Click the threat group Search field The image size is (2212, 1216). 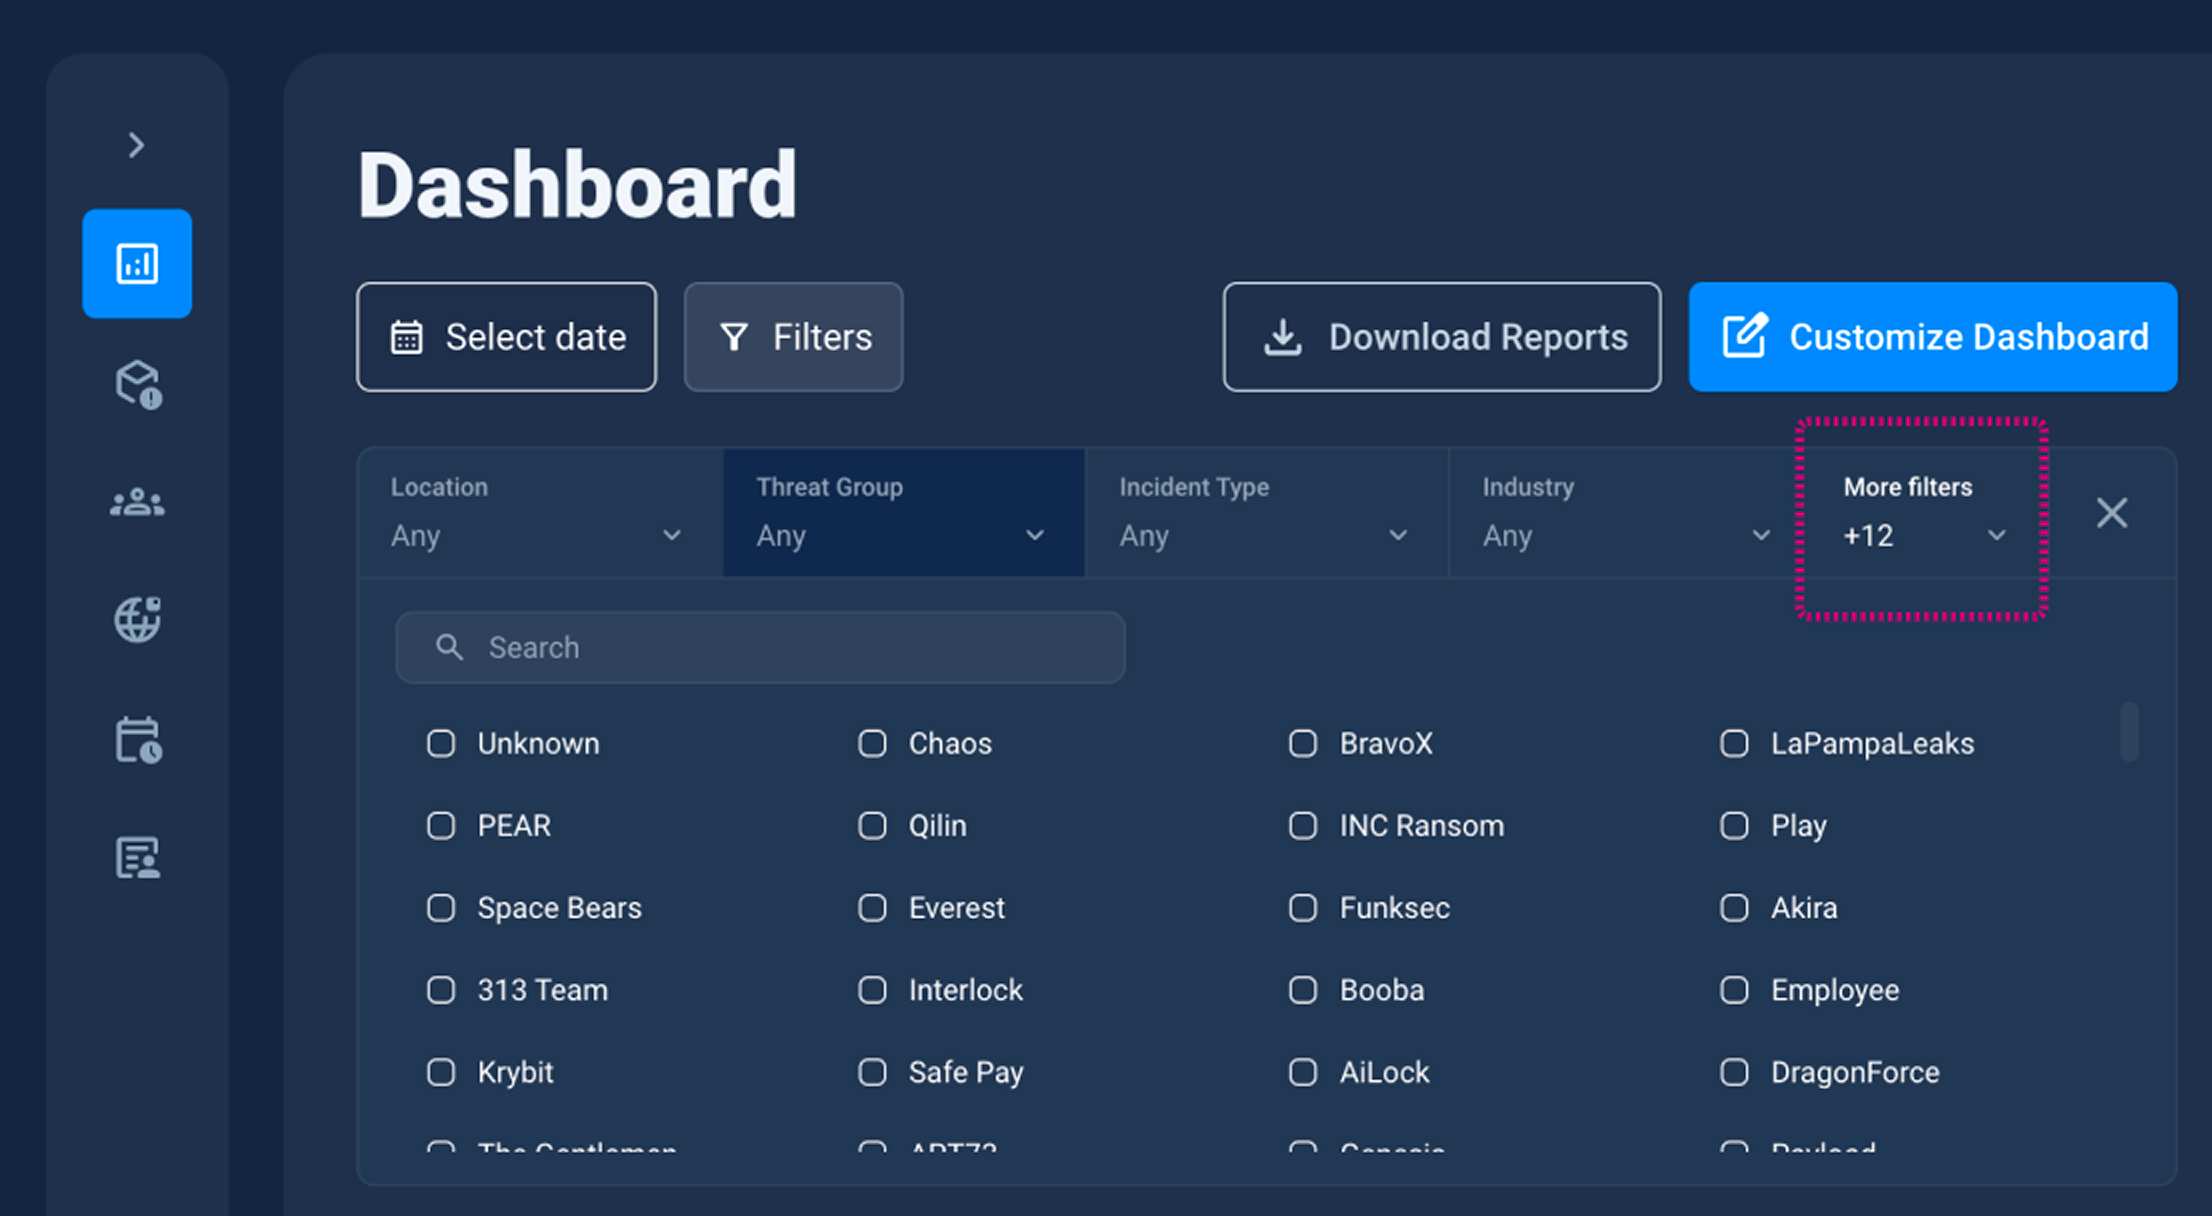[760, 648]
